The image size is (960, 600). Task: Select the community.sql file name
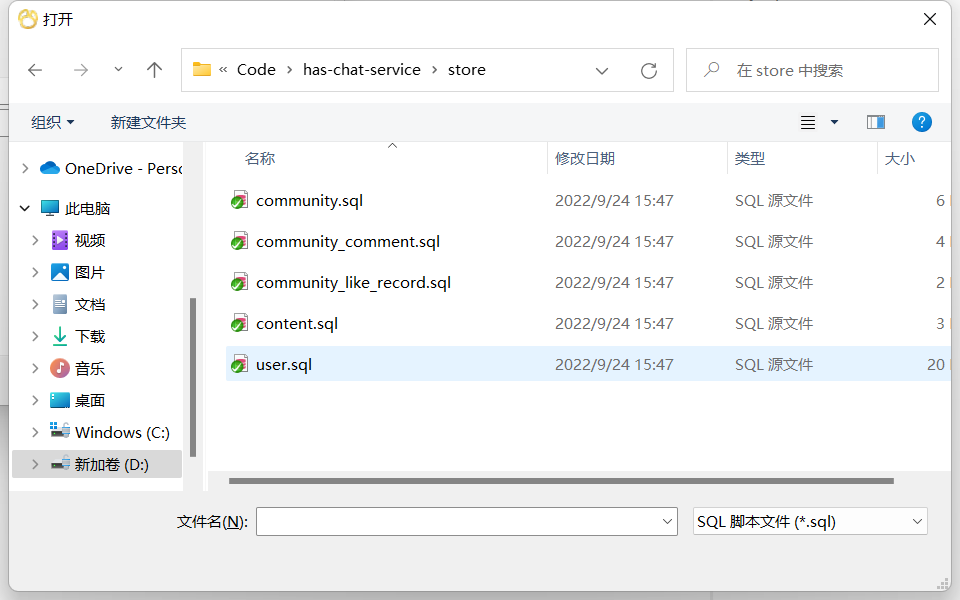coord(309,201)
